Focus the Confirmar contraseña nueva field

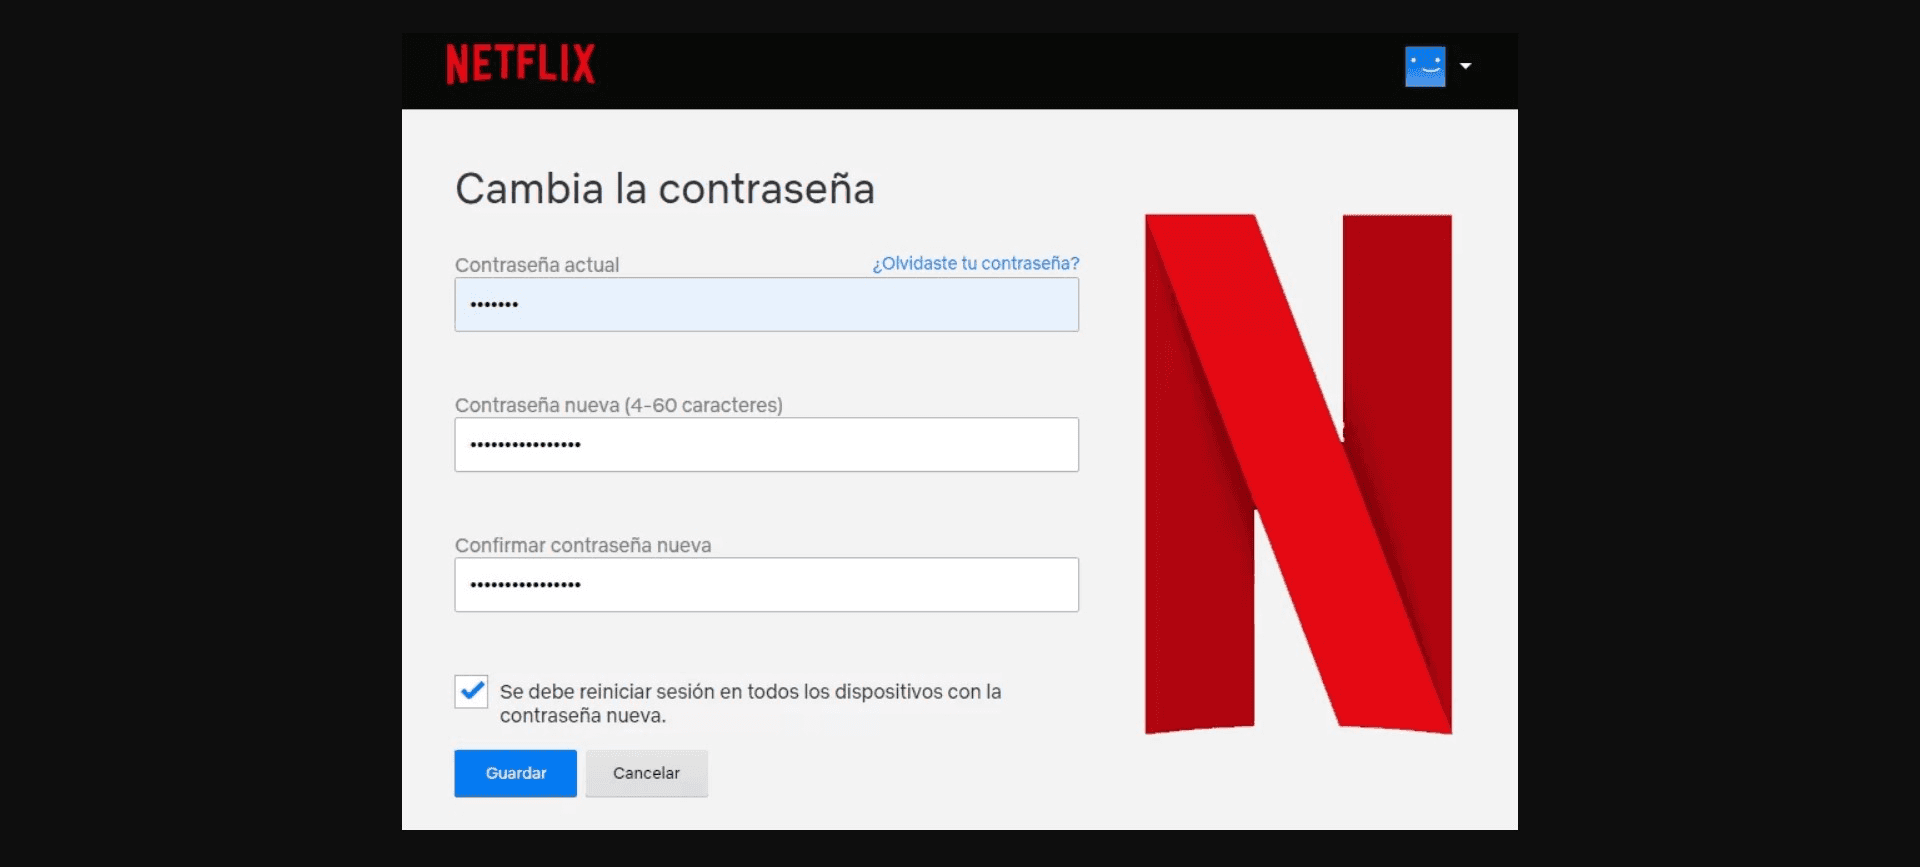coord(766,584)
